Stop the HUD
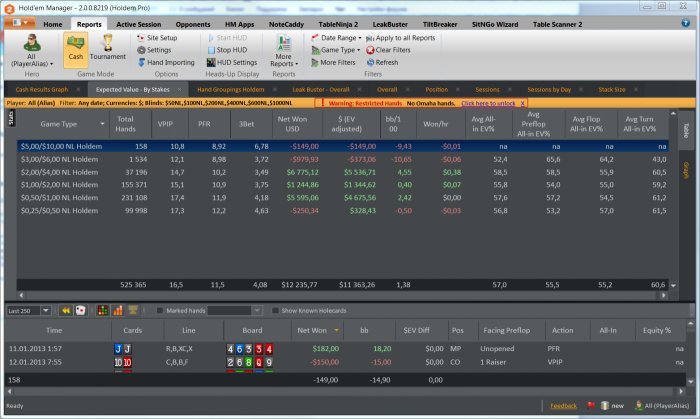This screenshot has width=700, height=419. [x=227, y=50]
